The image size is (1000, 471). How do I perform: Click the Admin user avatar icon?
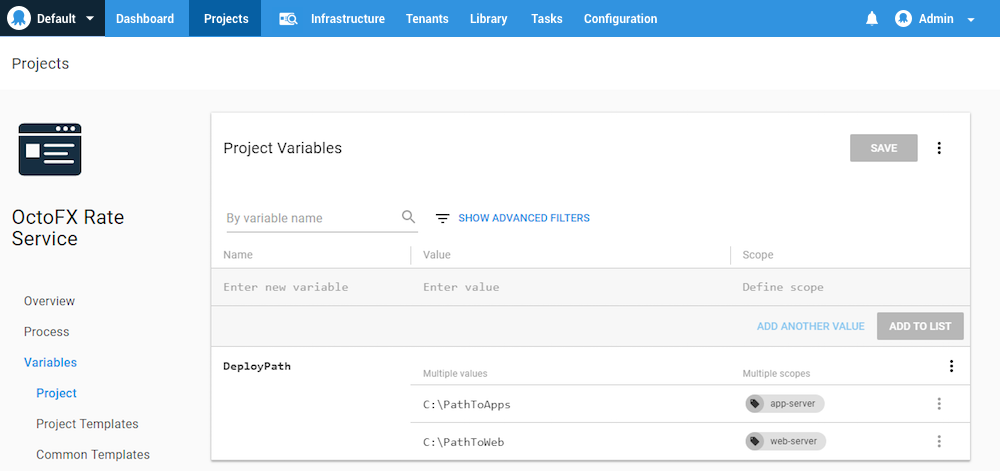tap(903, 19)
